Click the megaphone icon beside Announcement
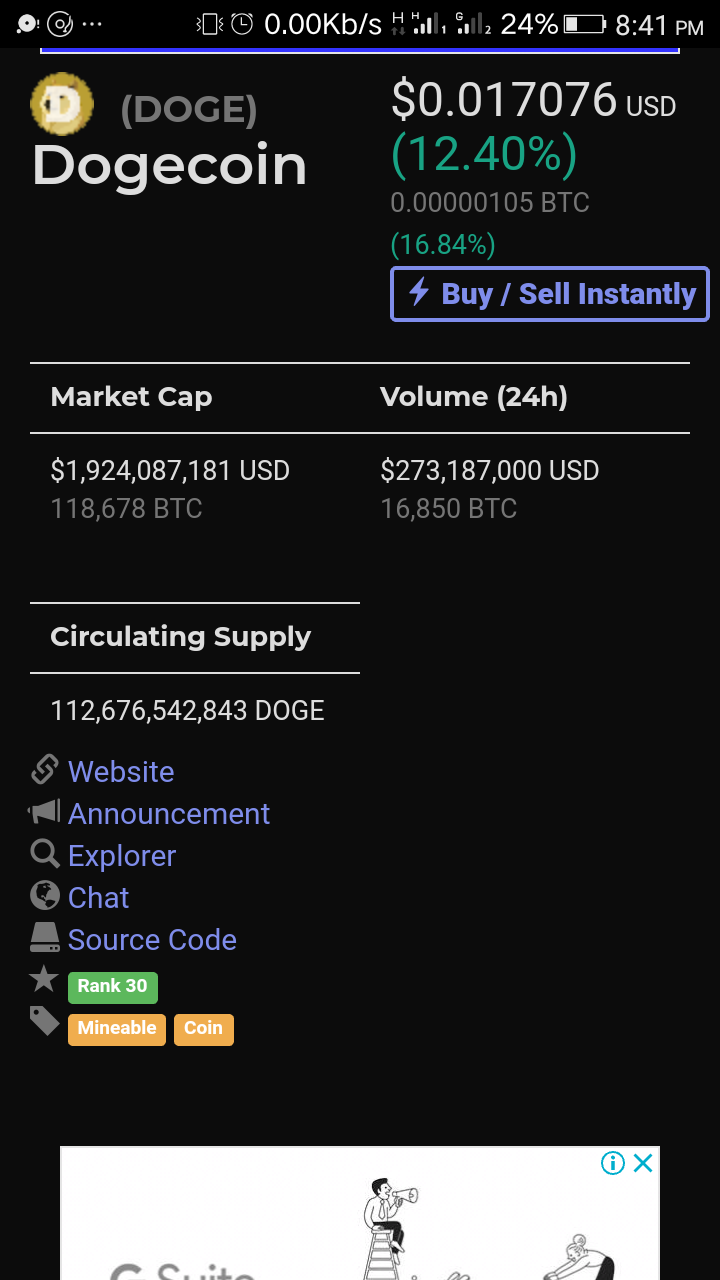 coord(45,812)
